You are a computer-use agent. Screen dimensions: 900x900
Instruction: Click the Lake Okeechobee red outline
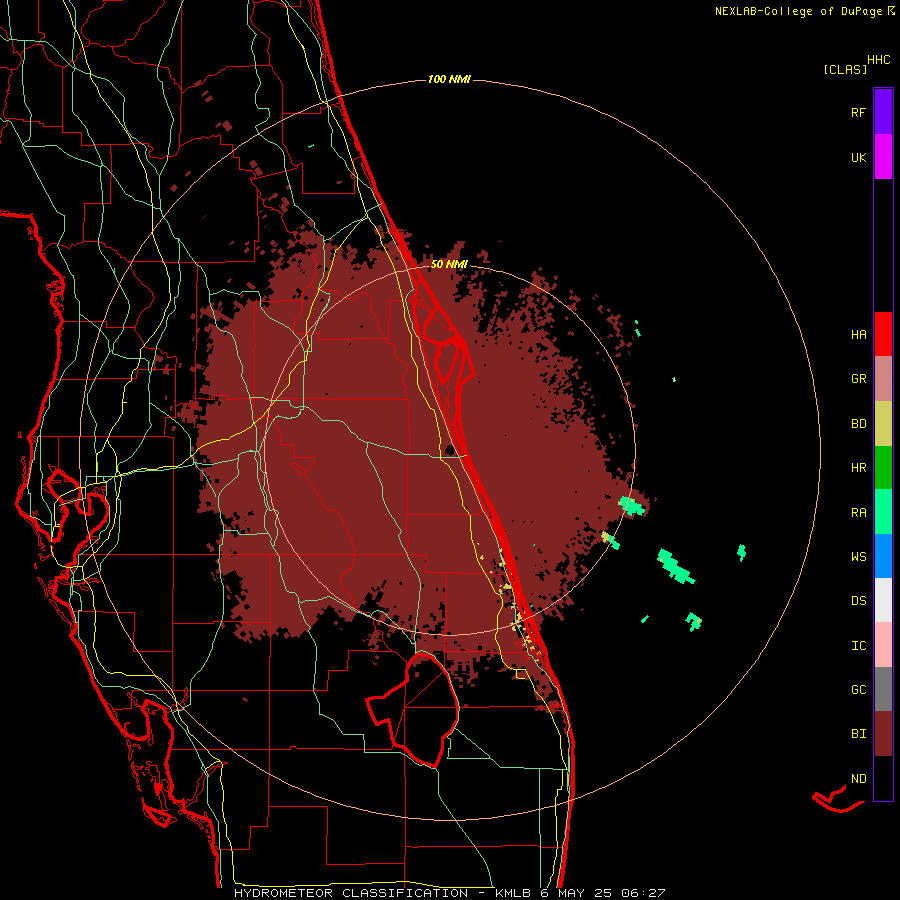(x=413, y=709)
